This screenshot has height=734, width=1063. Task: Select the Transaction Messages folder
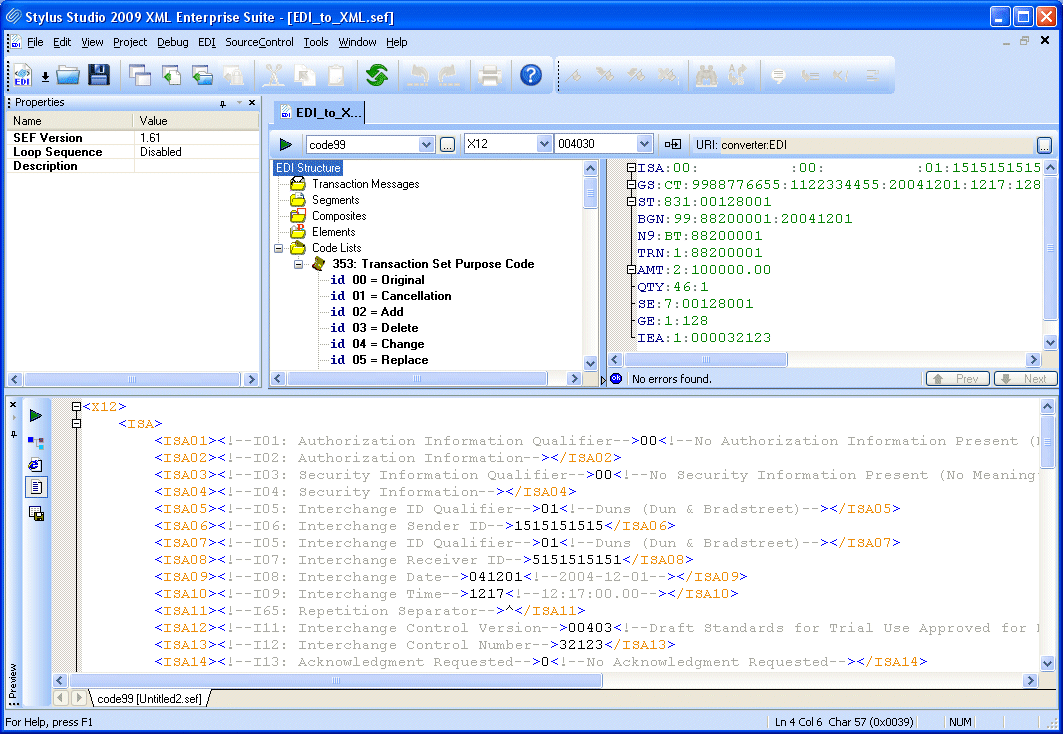point(365,184)
